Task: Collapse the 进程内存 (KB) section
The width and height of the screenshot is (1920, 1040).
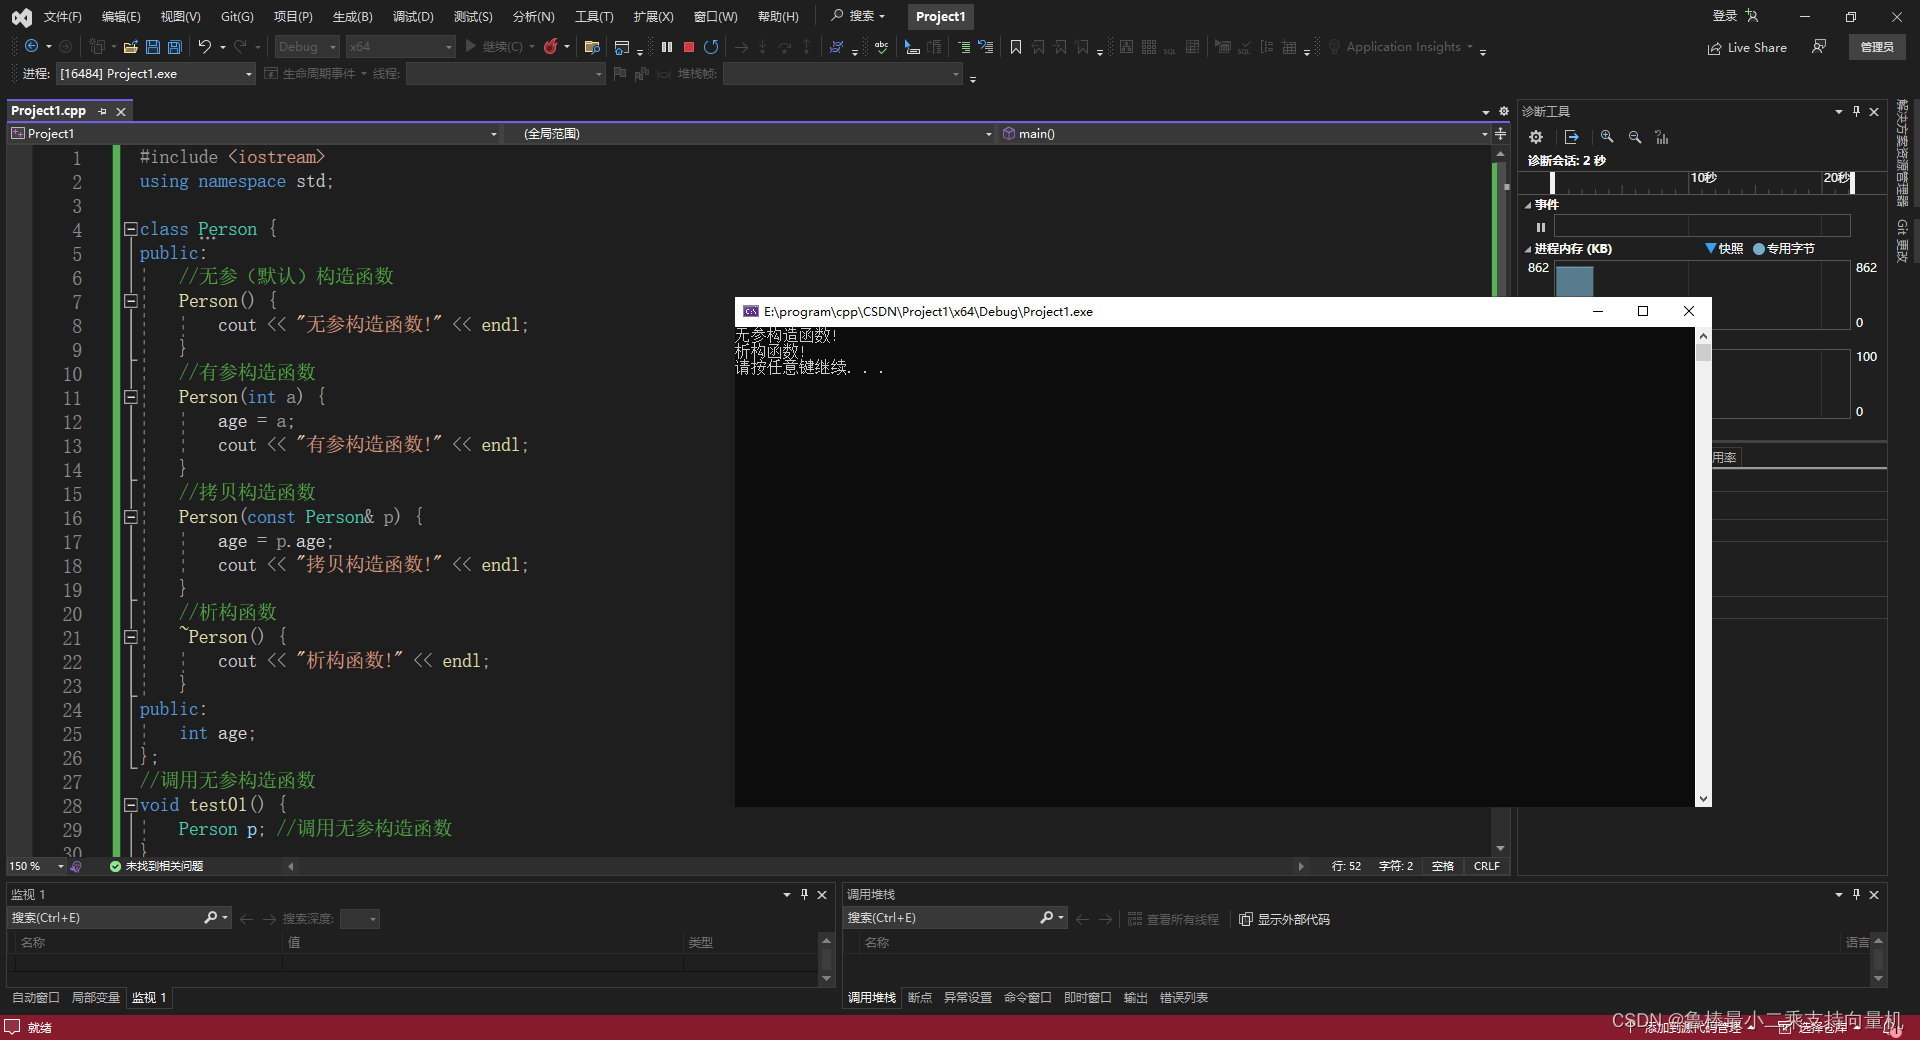Action: pyautogui.click(x=1528, y=249)
